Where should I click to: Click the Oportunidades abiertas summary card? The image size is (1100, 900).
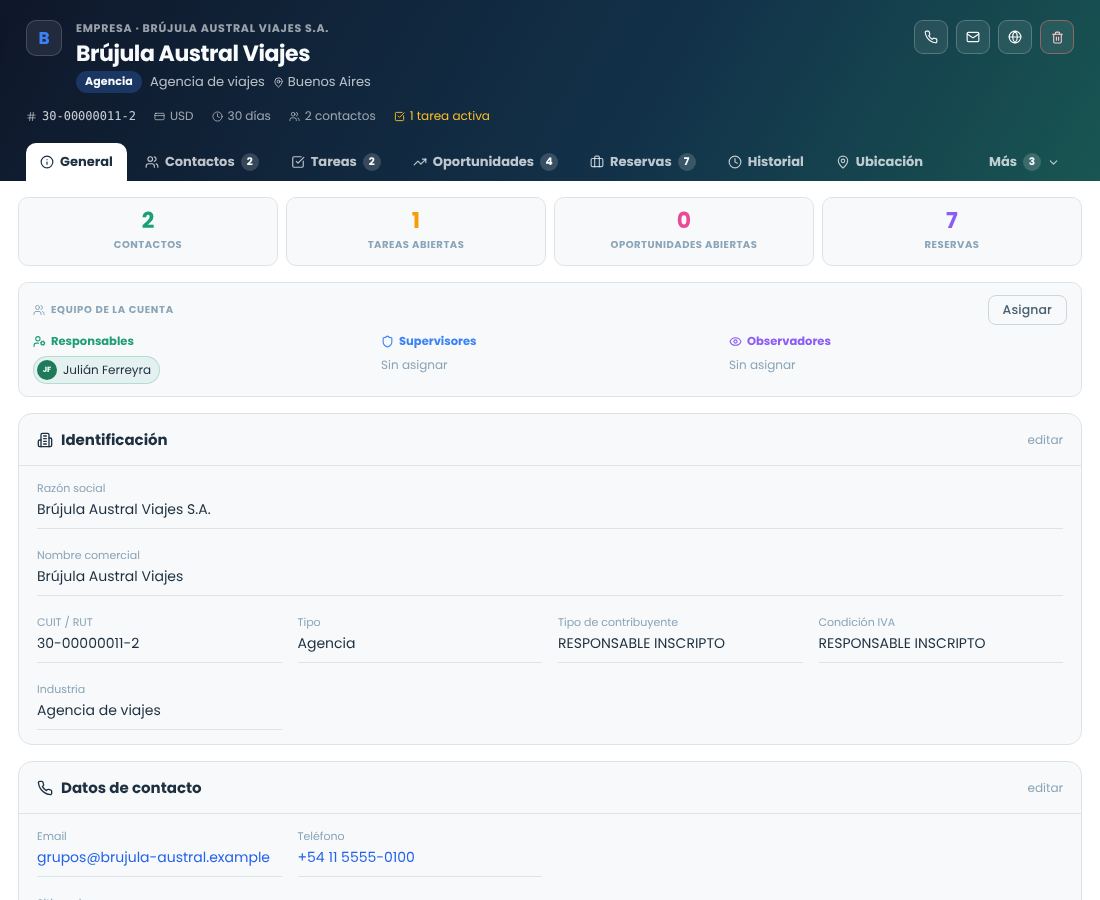(684, 231)
